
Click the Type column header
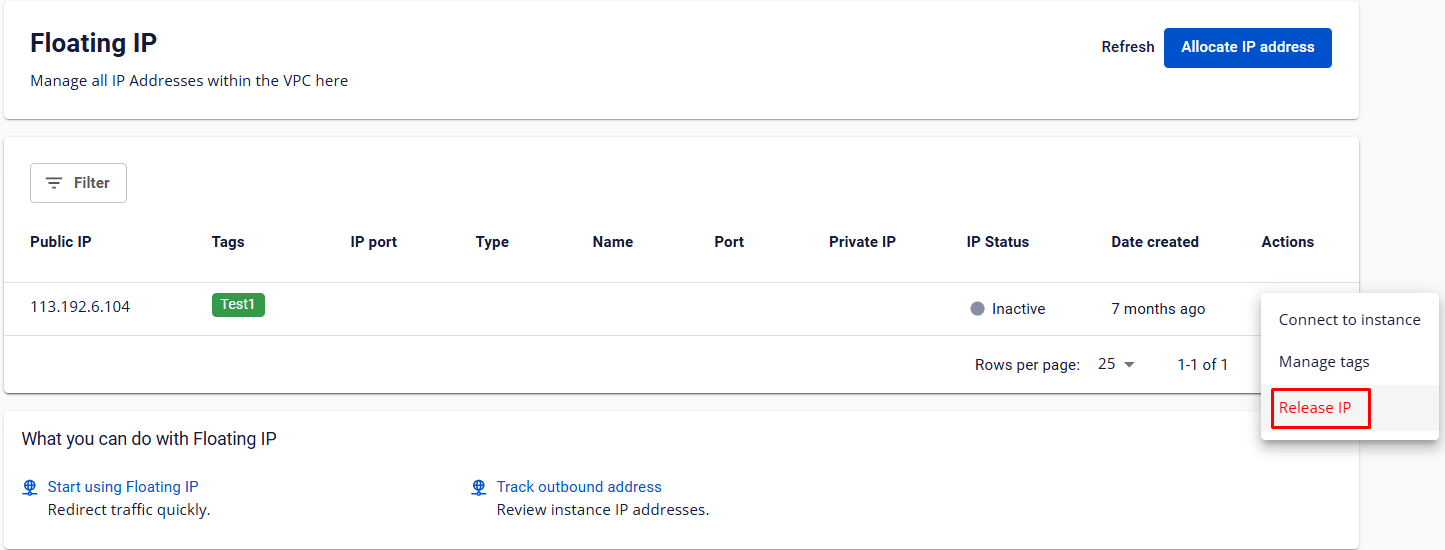tap(492, 242)
